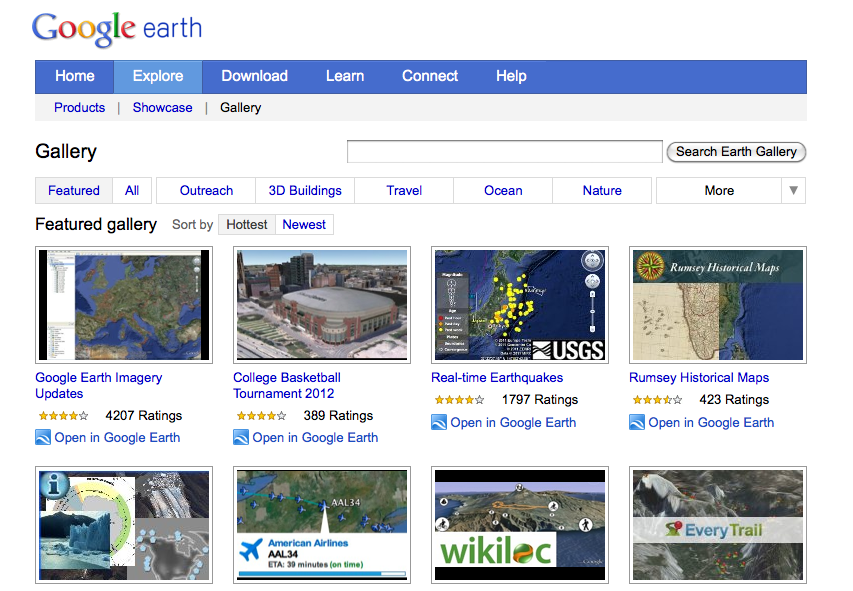
Task: Open the College Basketball stadium thumbnail
Action: pyautogui.click(x=322, y=305)
